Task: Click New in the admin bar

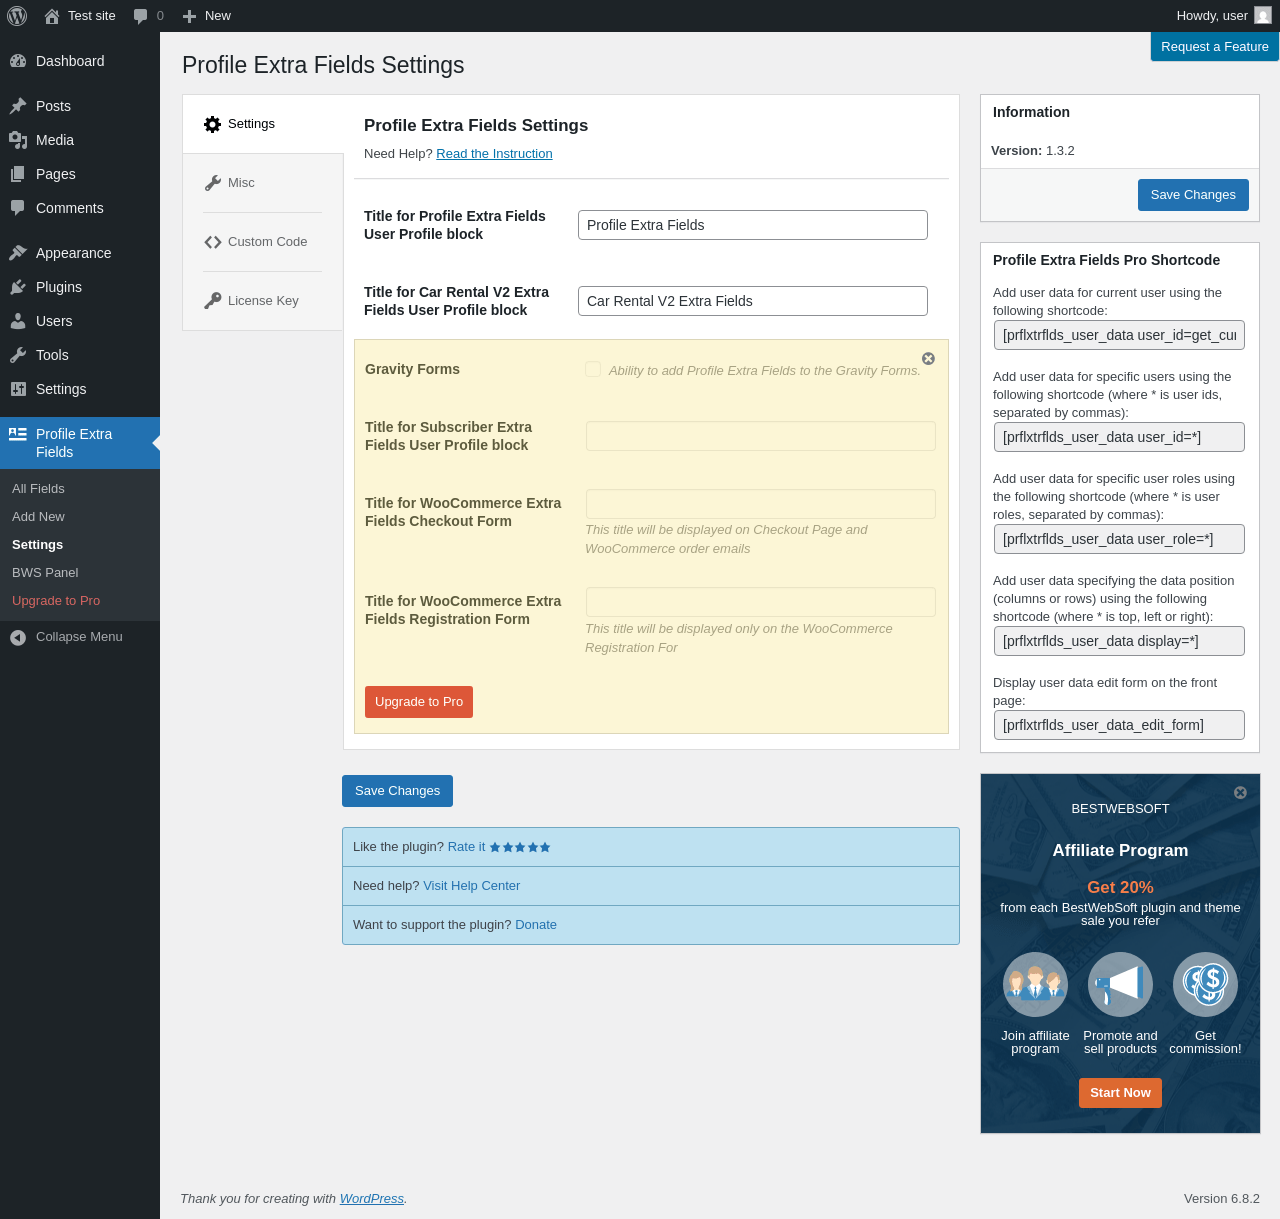Action: point(218,16)
